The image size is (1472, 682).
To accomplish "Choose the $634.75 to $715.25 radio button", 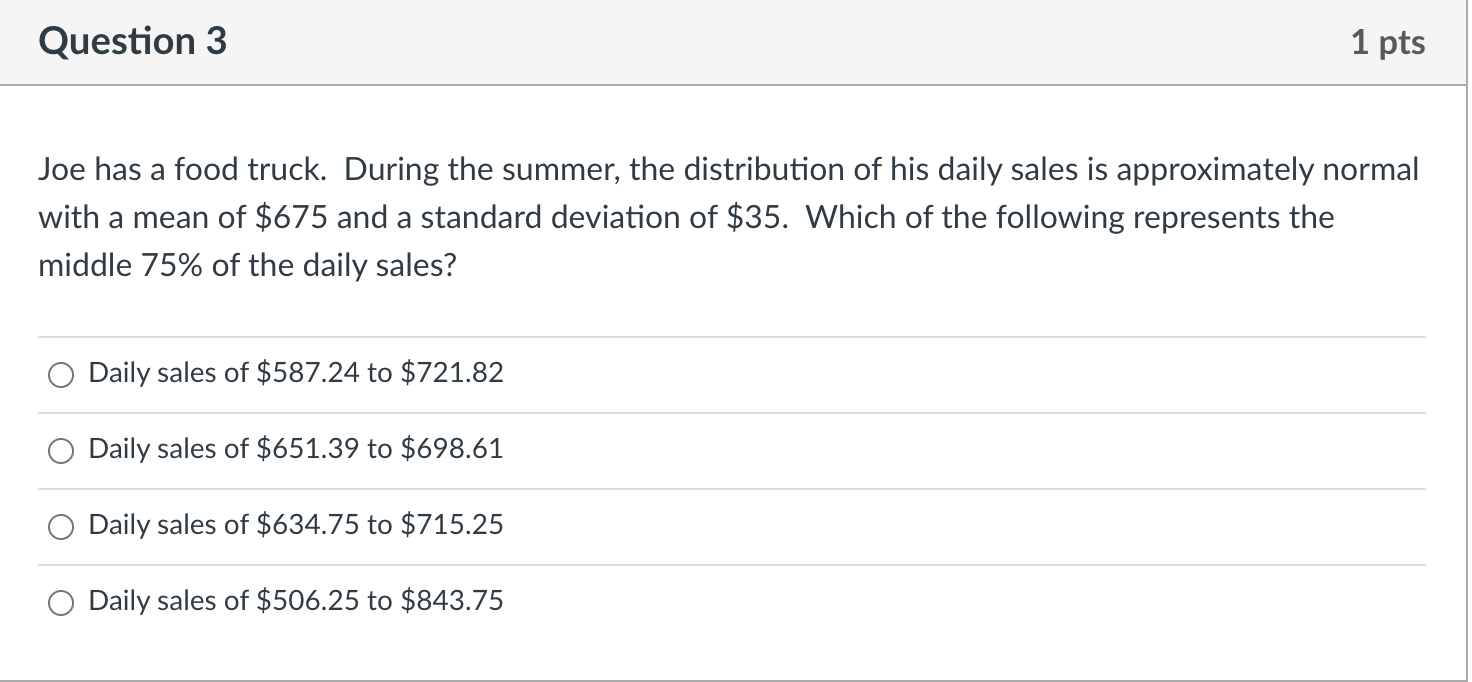I will (62, 527).
